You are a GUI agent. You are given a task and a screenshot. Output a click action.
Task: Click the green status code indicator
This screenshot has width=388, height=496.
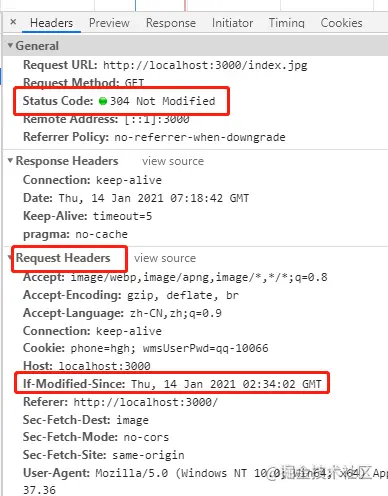103,101
